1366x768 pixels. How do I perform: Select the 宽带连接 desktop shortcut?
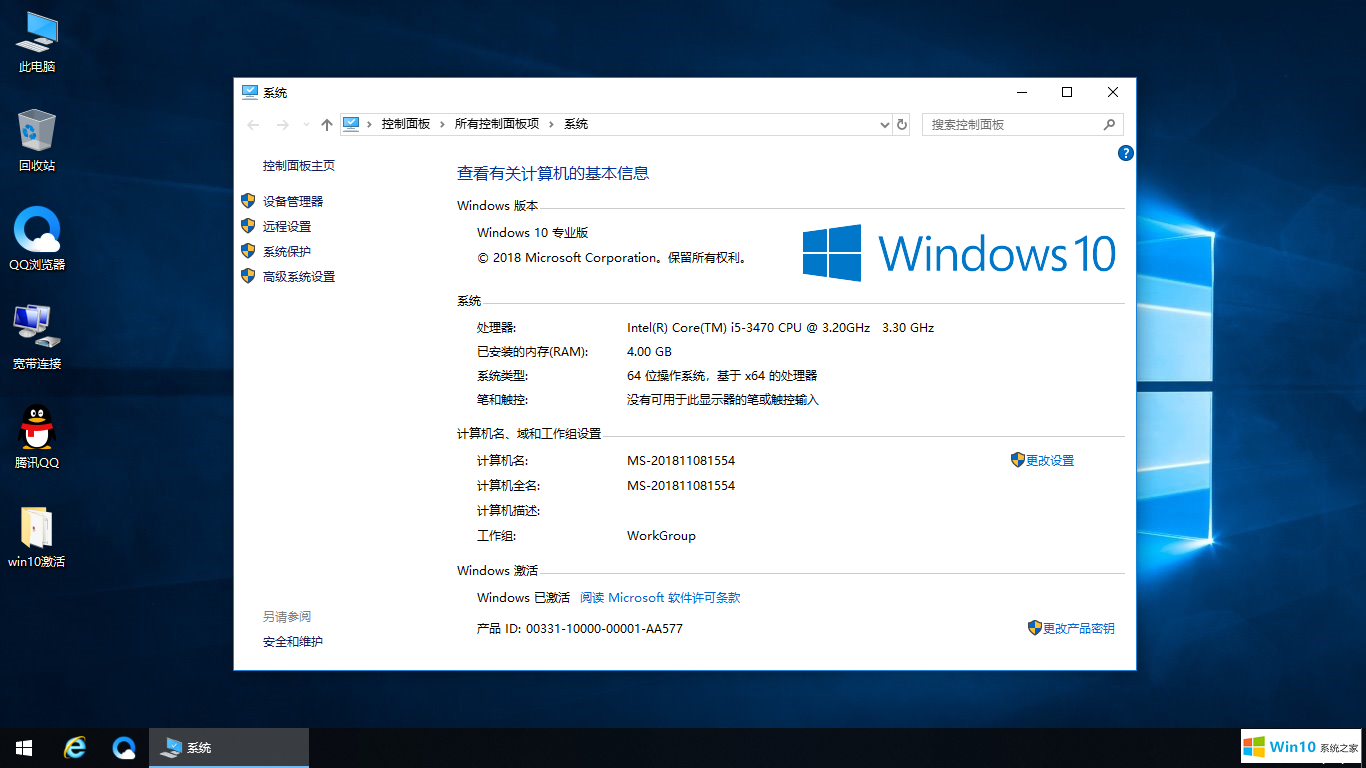pyautogui.click(x=37, y=338)
